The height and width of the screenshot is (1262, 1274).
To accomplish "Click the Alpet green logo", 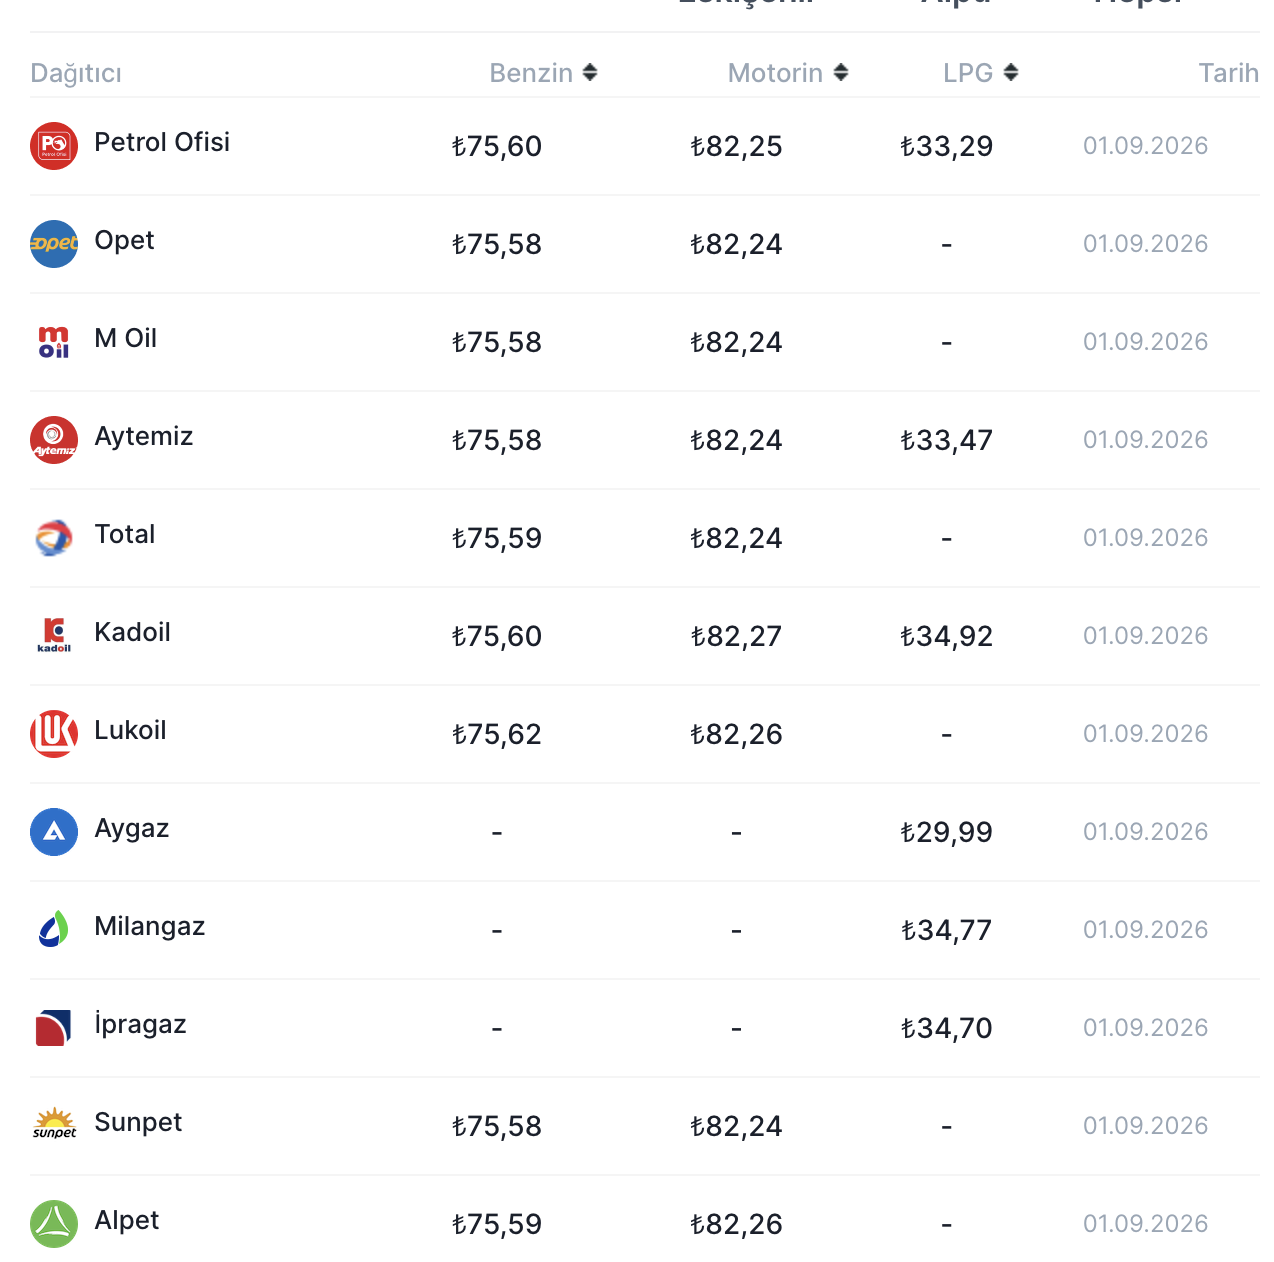I will [x=54, y=1224].
